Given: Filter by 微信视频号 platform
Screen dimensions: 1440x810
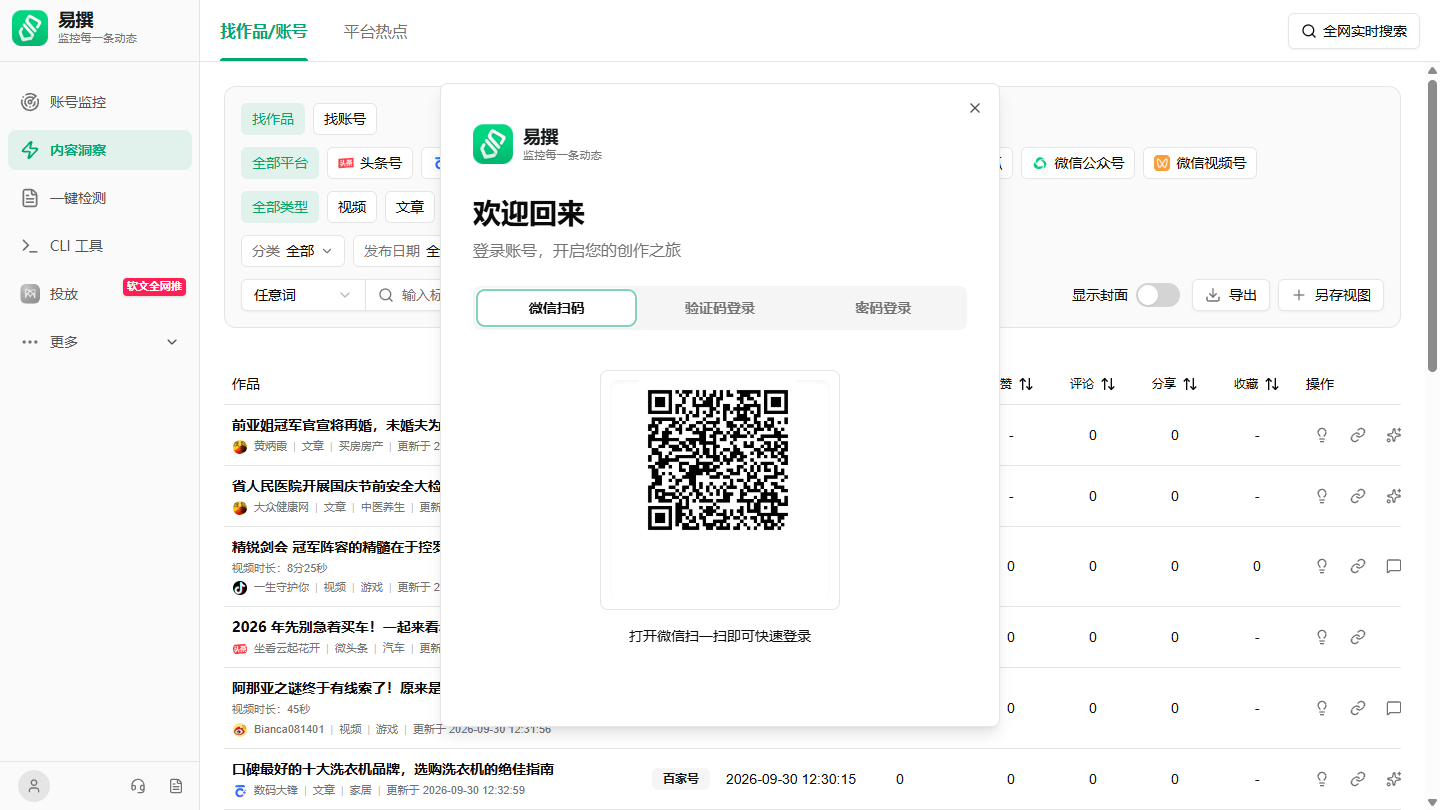Looking at the screenshot, I should coord(1200,163).
